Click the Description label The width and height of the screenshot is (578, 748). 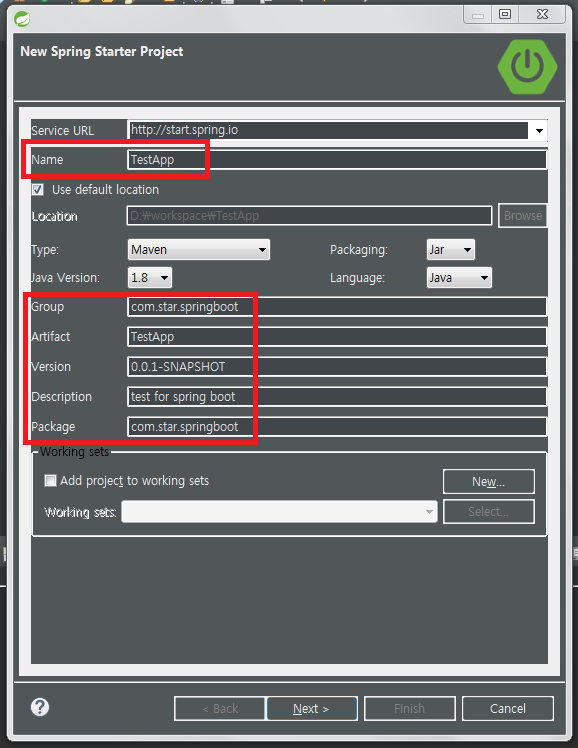coord(62,397)
